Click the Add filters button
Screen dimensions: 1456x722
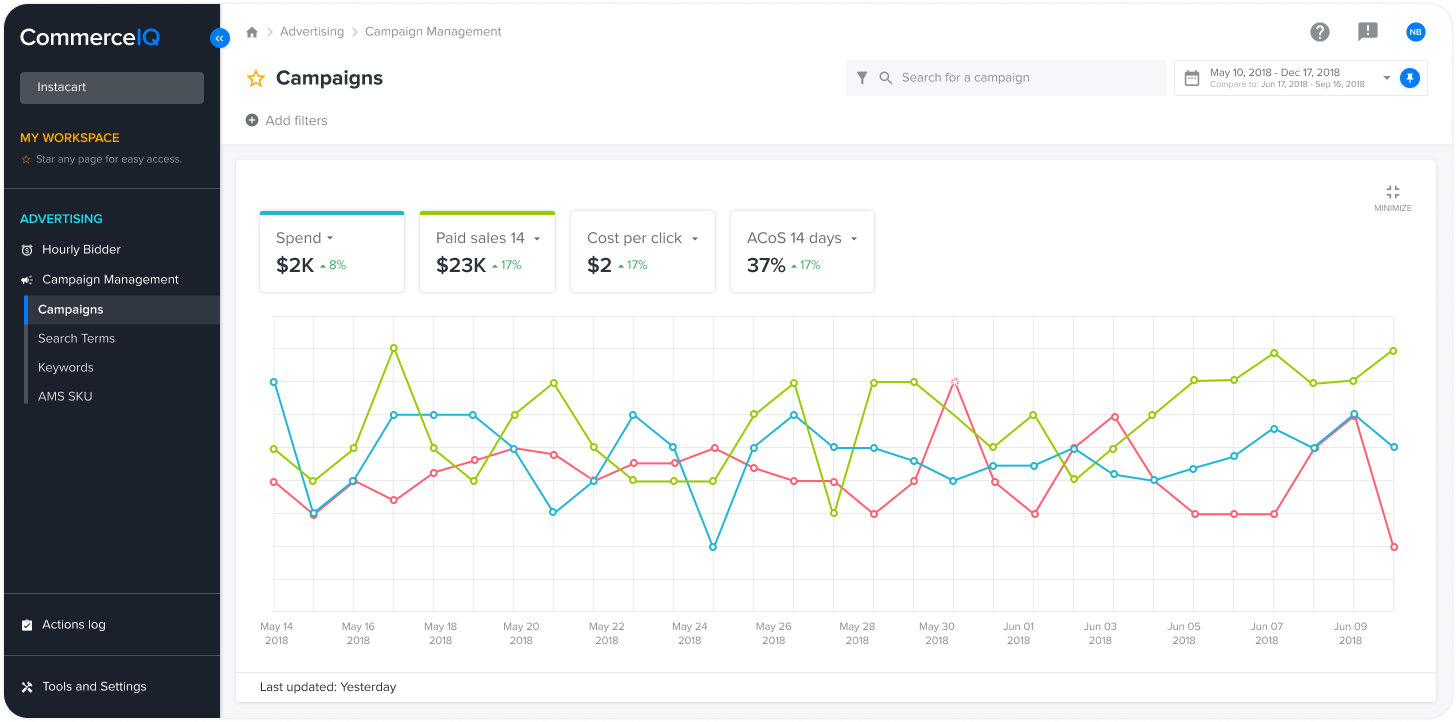point(287,121)
